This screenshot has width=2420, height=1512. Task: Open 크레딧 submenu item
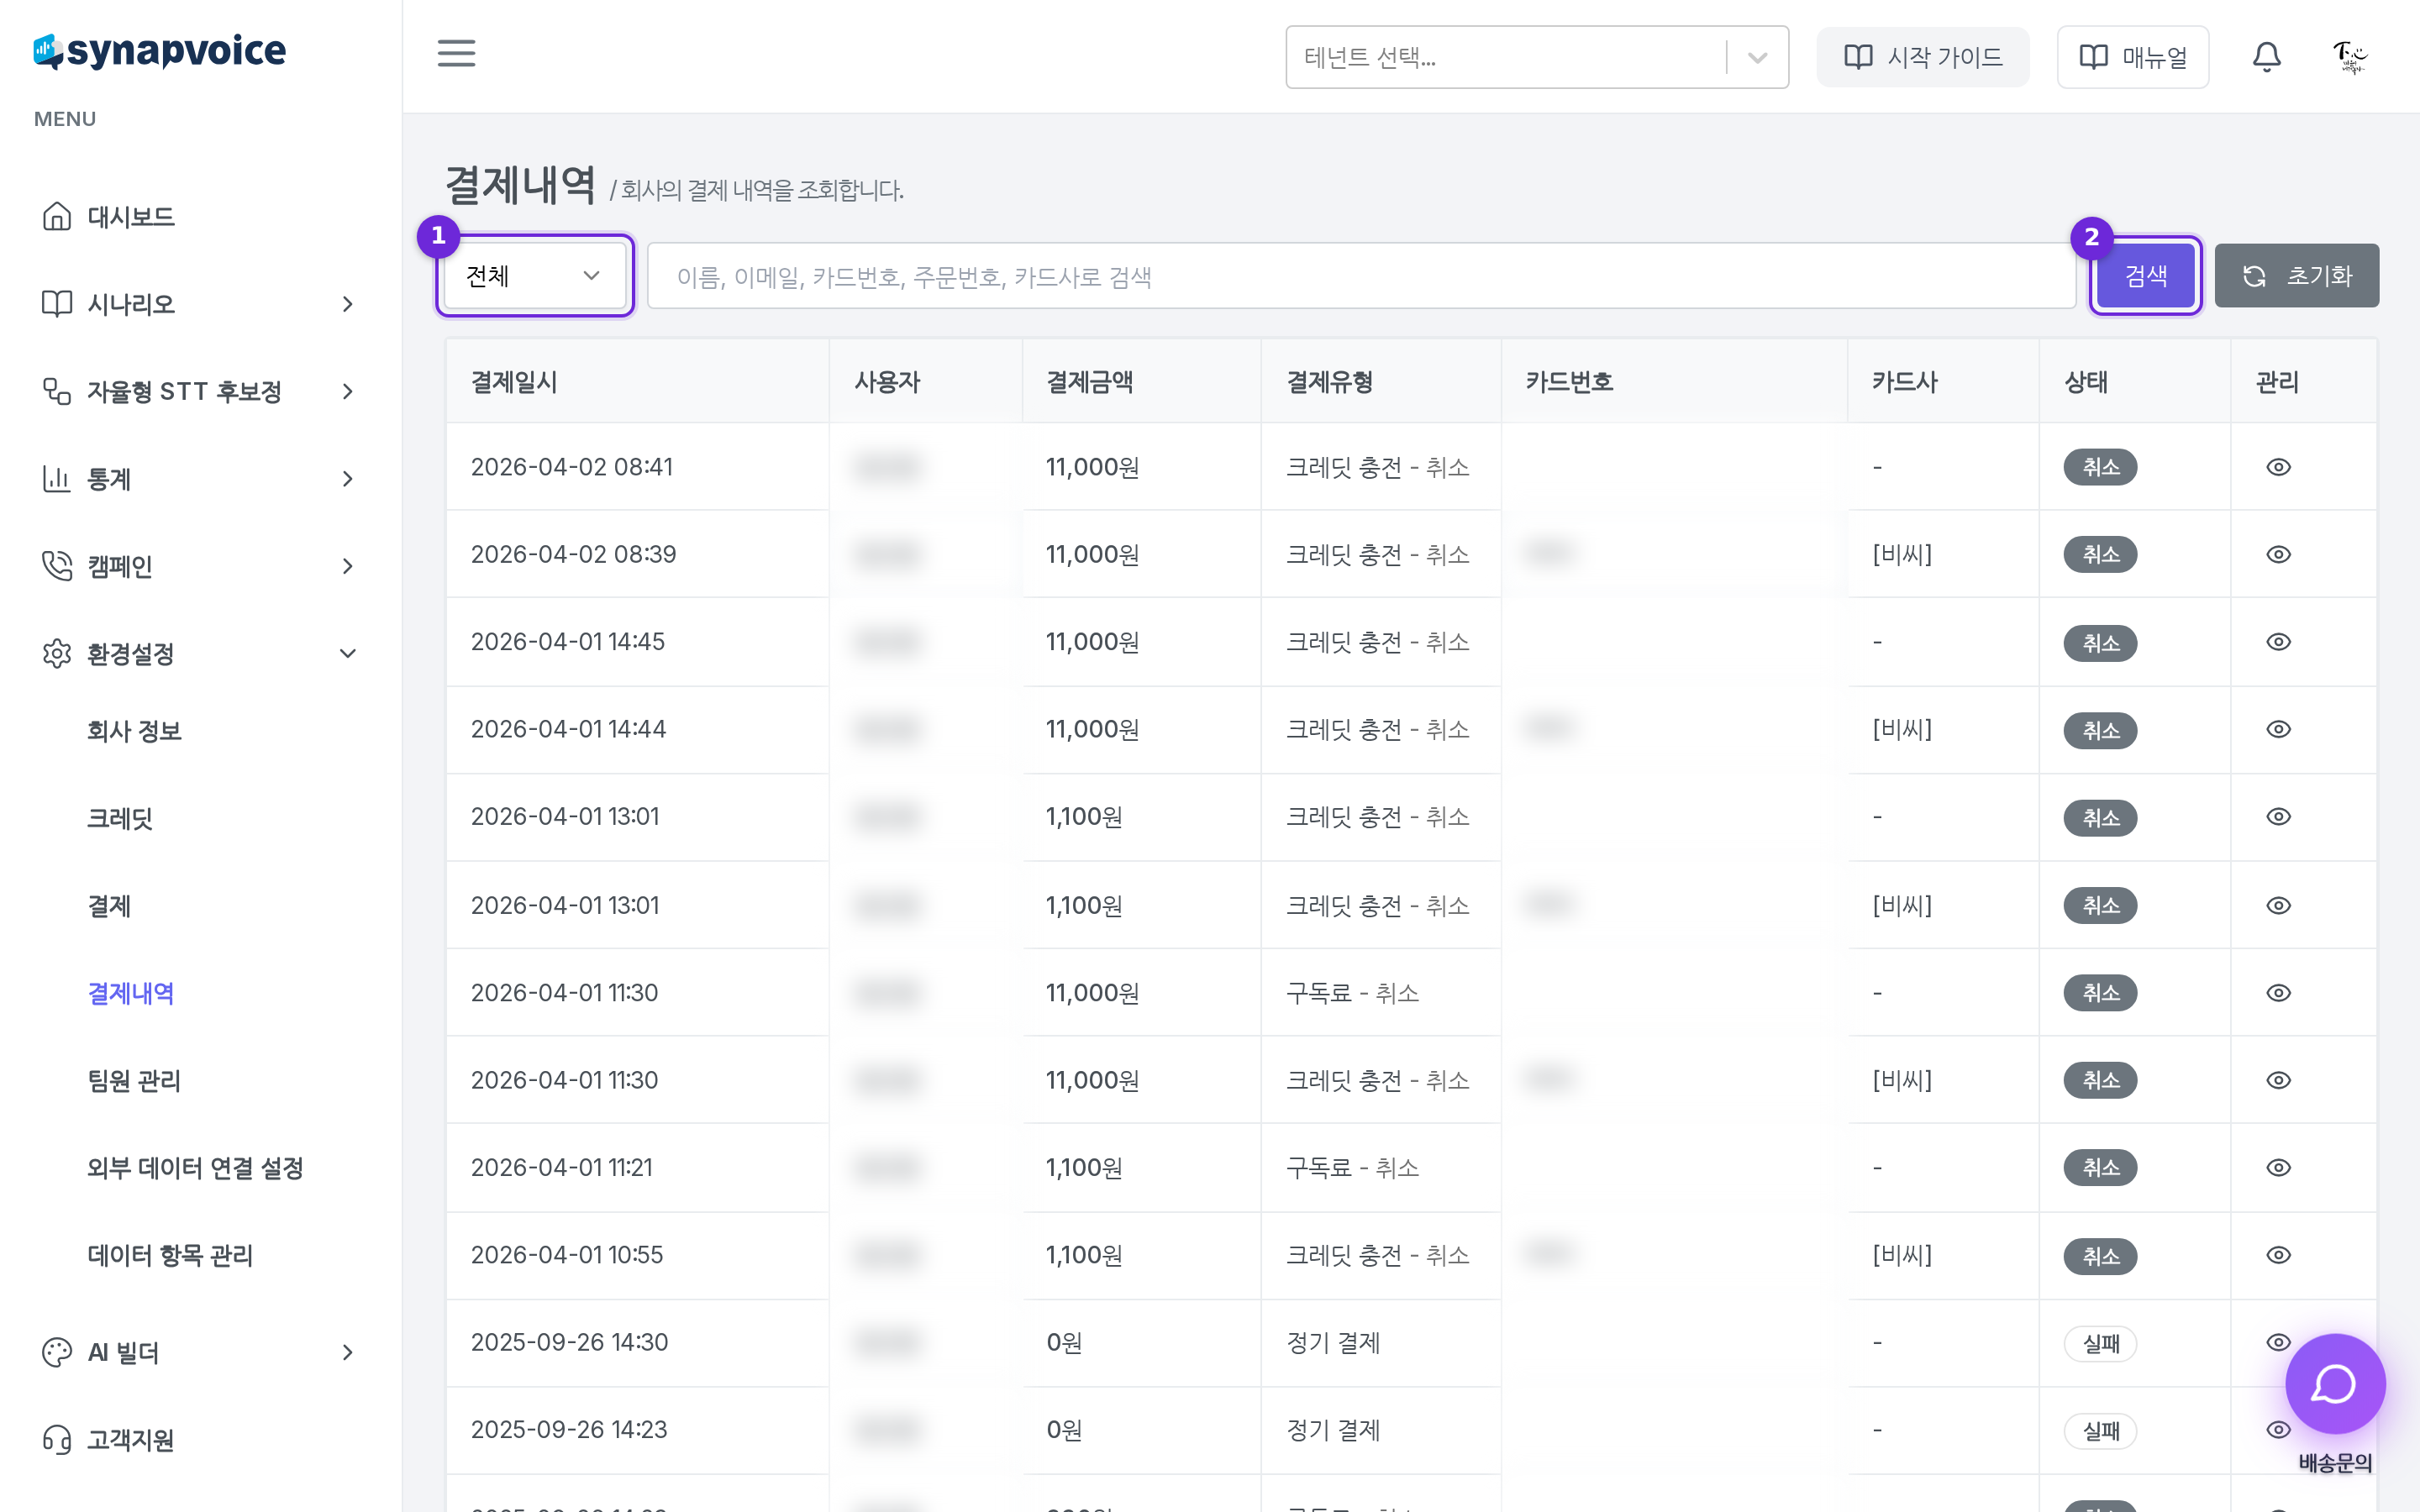(x=120, y=818)
